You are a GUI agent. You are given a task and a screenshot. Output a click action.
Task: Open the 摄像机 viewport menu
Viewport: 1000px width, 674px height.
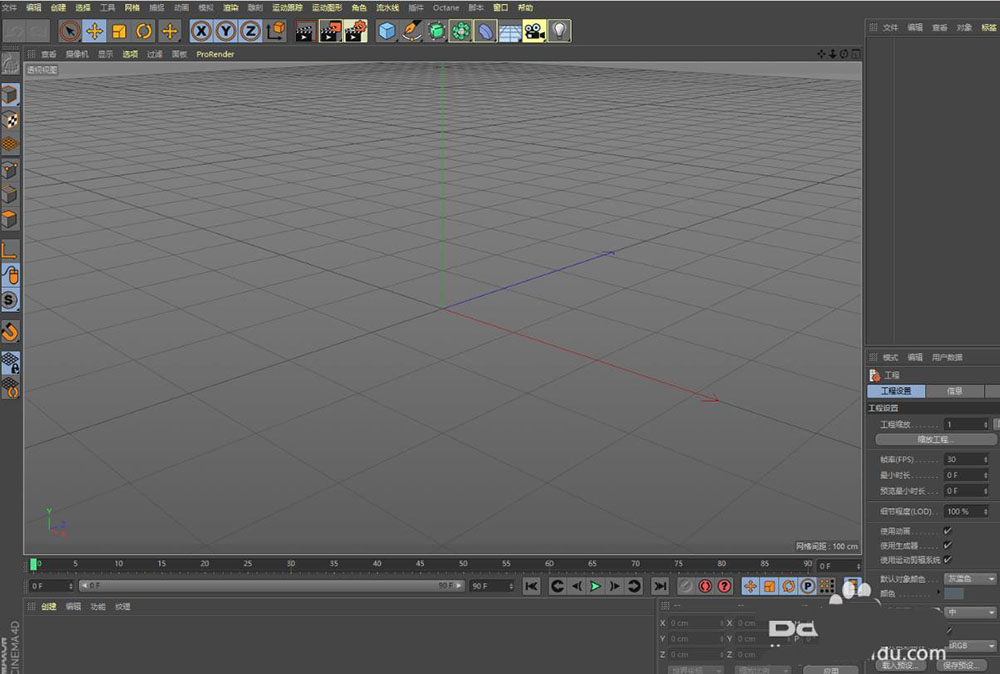[77, 54]
